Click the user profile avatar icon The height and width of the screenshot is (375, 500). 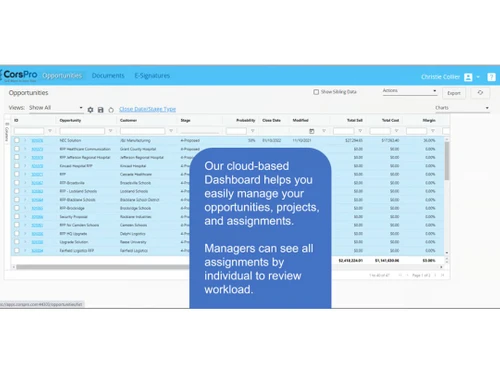468,77
